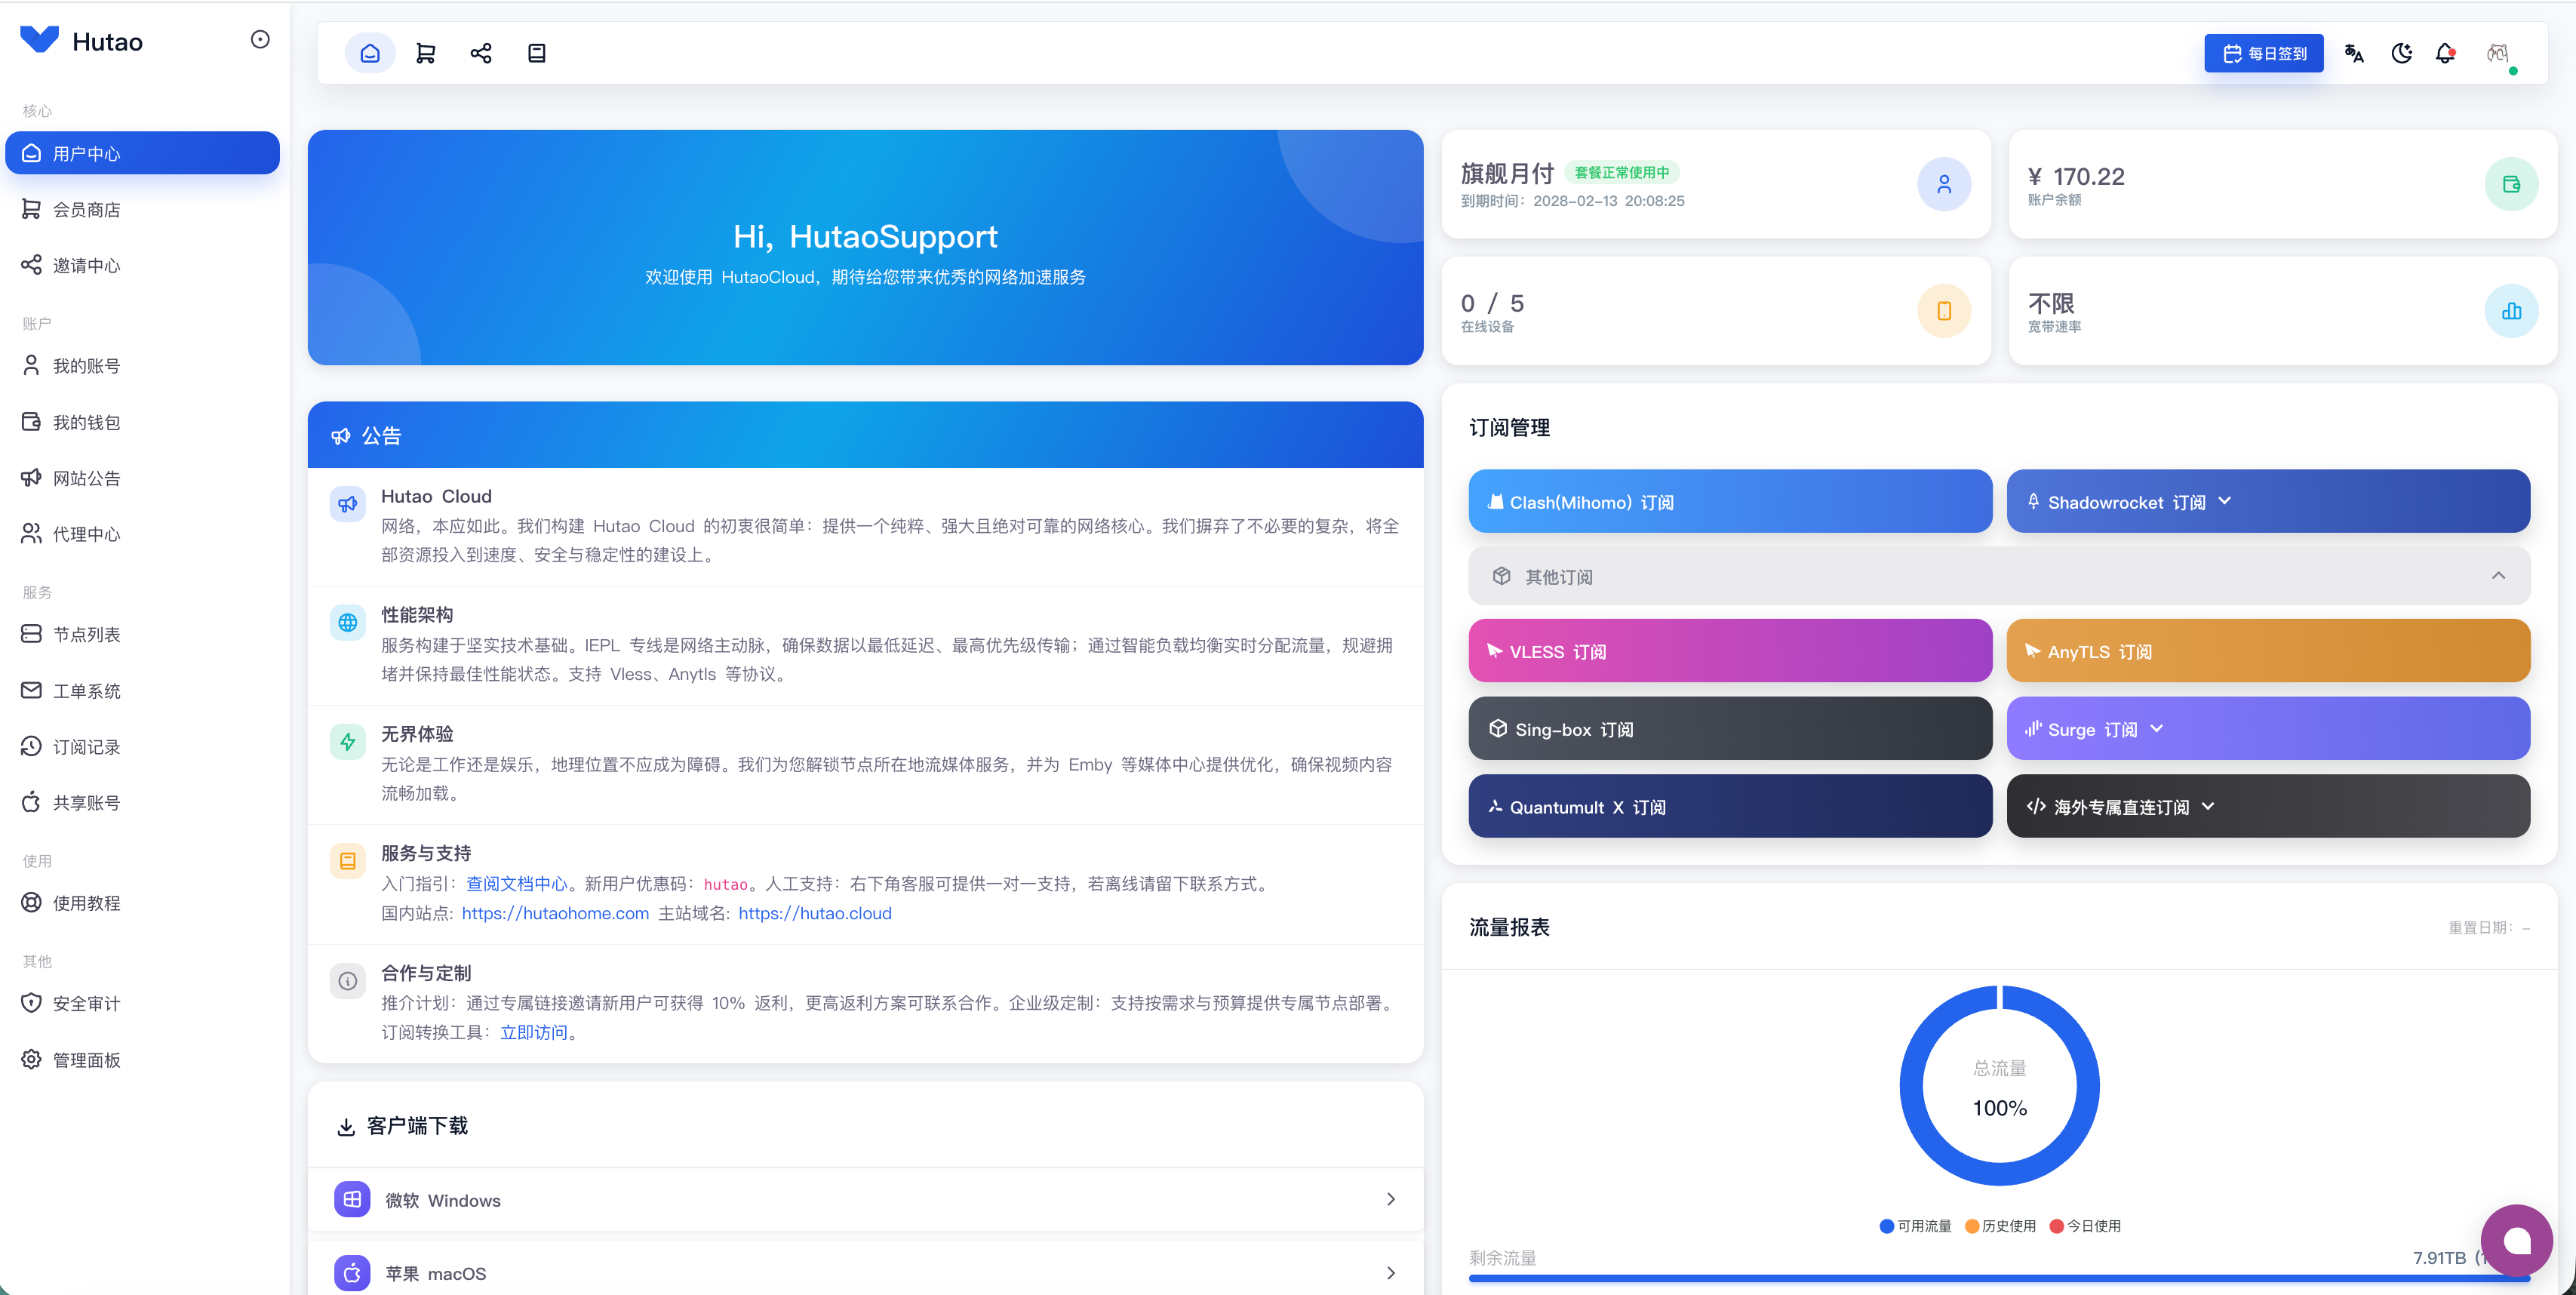Click the user icon on the plan card
Viewport: 2576px width, 1295px height.
click(x=1944, y=184)
